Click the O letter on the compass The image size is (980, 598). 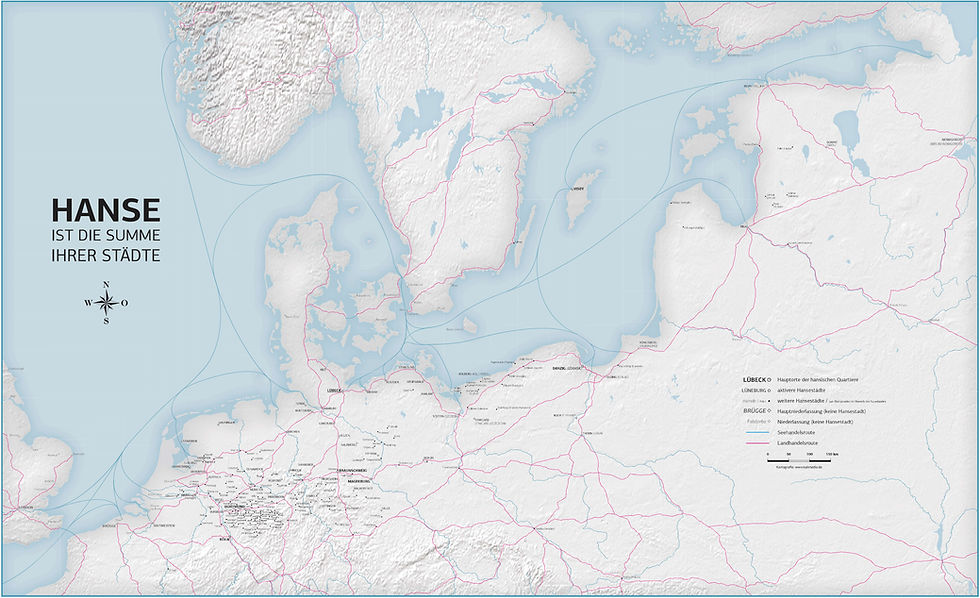(125, 304)
